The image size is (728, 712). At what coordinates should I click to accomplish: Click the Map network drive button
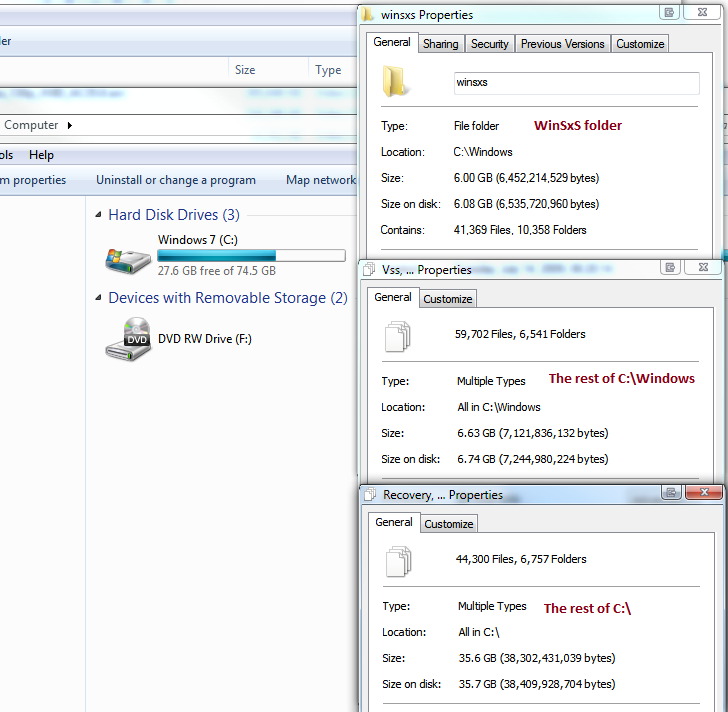tap(320, 180)
